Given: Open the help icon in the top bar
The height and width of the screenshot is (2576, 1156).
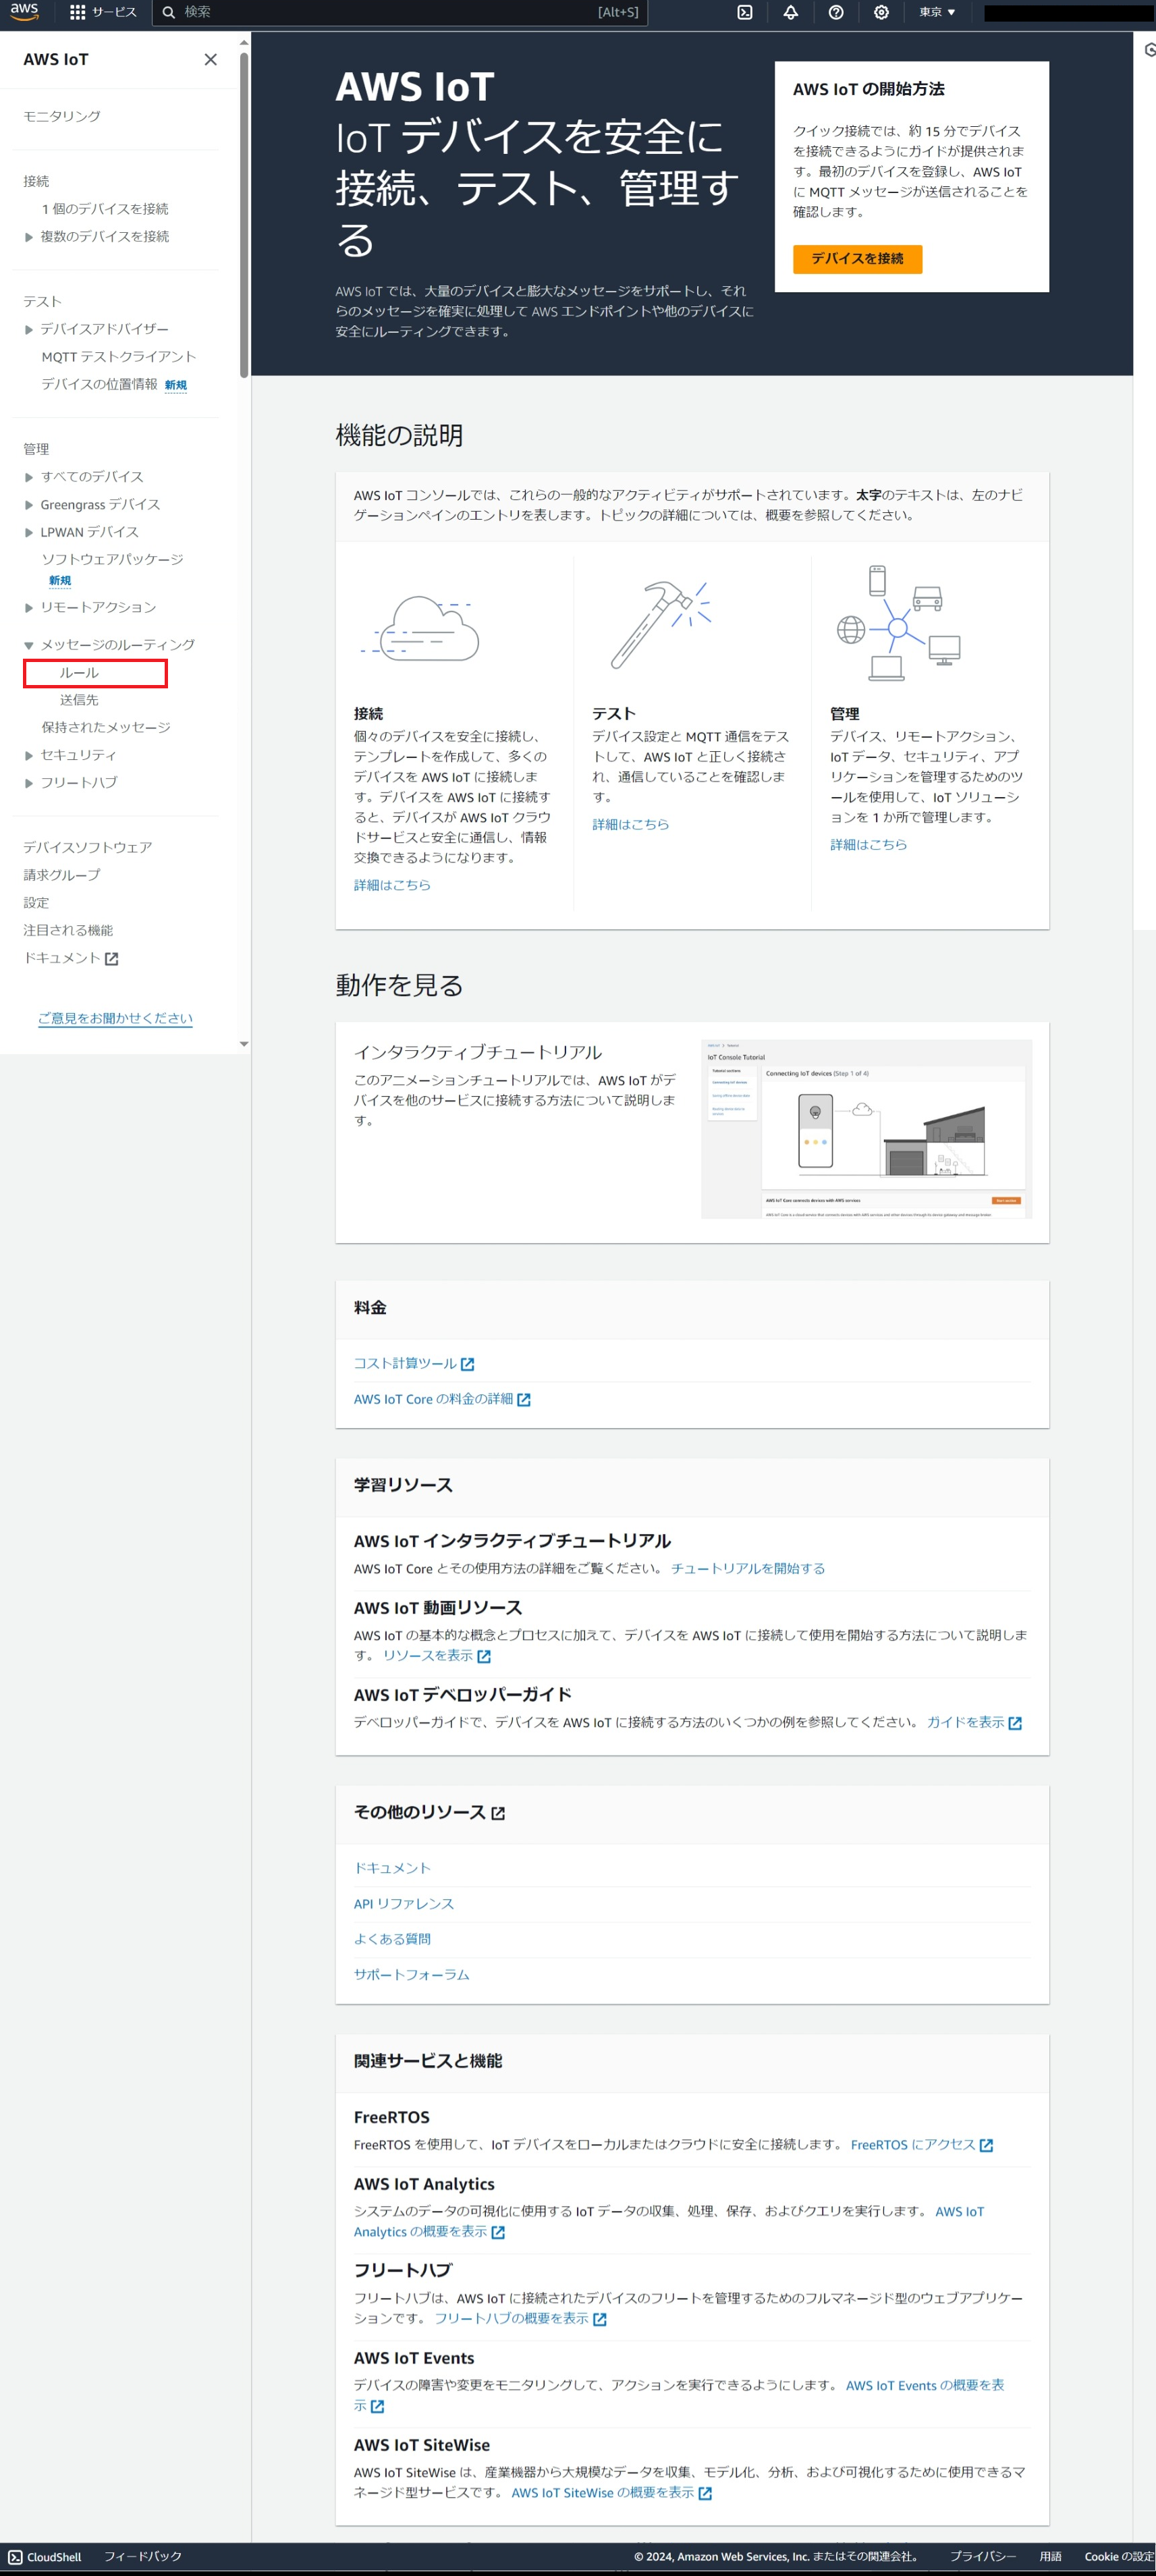Looking at the screenshot, I should [x=836, y=12].
